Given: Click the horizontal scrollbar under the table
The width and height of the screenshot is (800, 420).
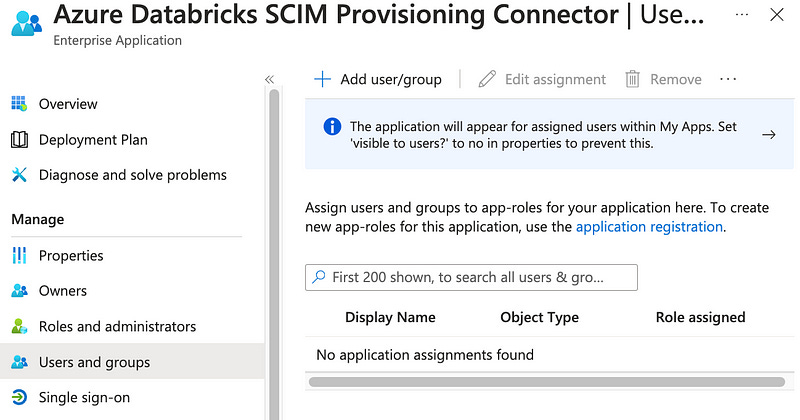Looking at the screenshot, I should pos(547,382).
